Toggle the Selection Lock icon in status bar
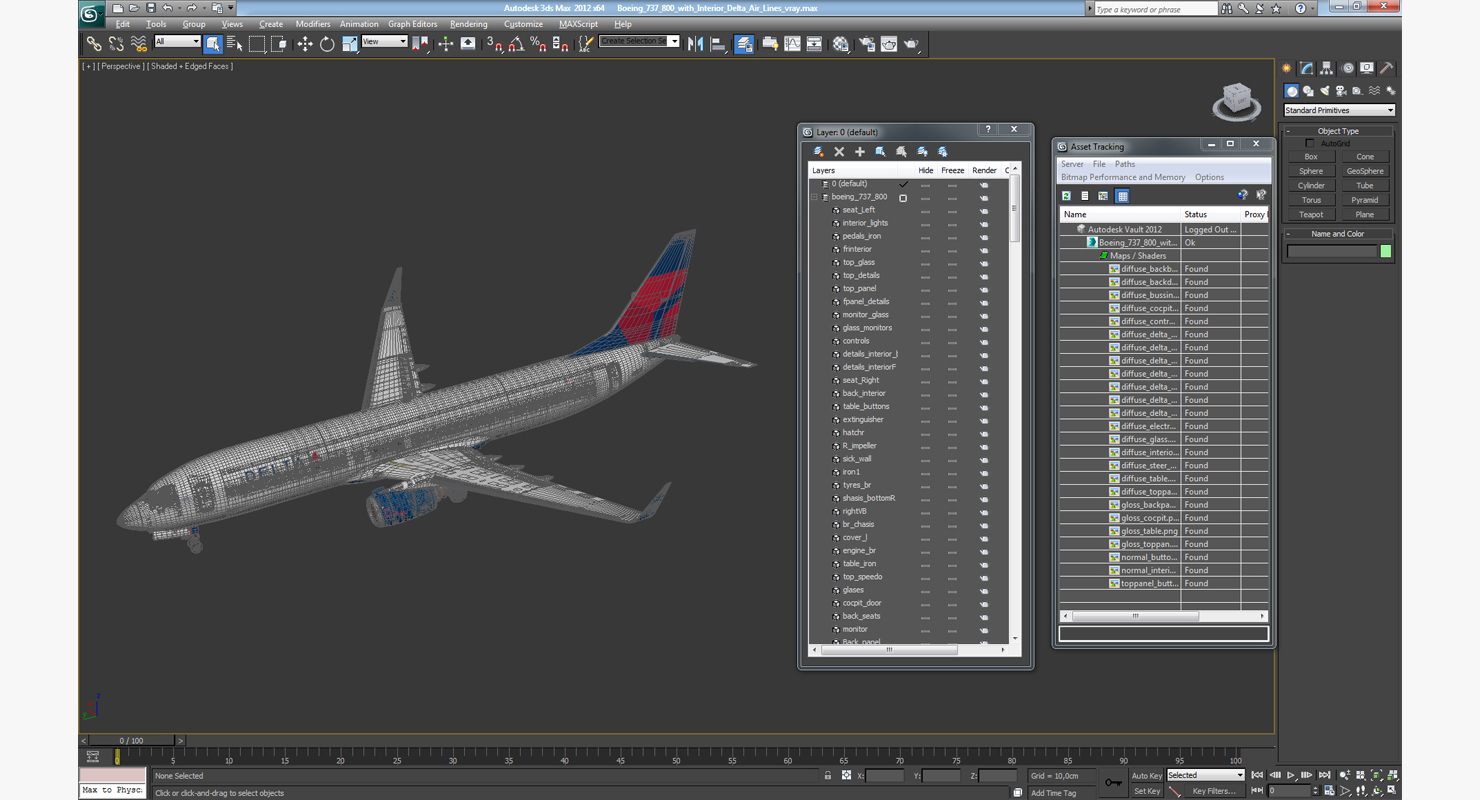This screenshot has width=1480, height=800. 827,775
